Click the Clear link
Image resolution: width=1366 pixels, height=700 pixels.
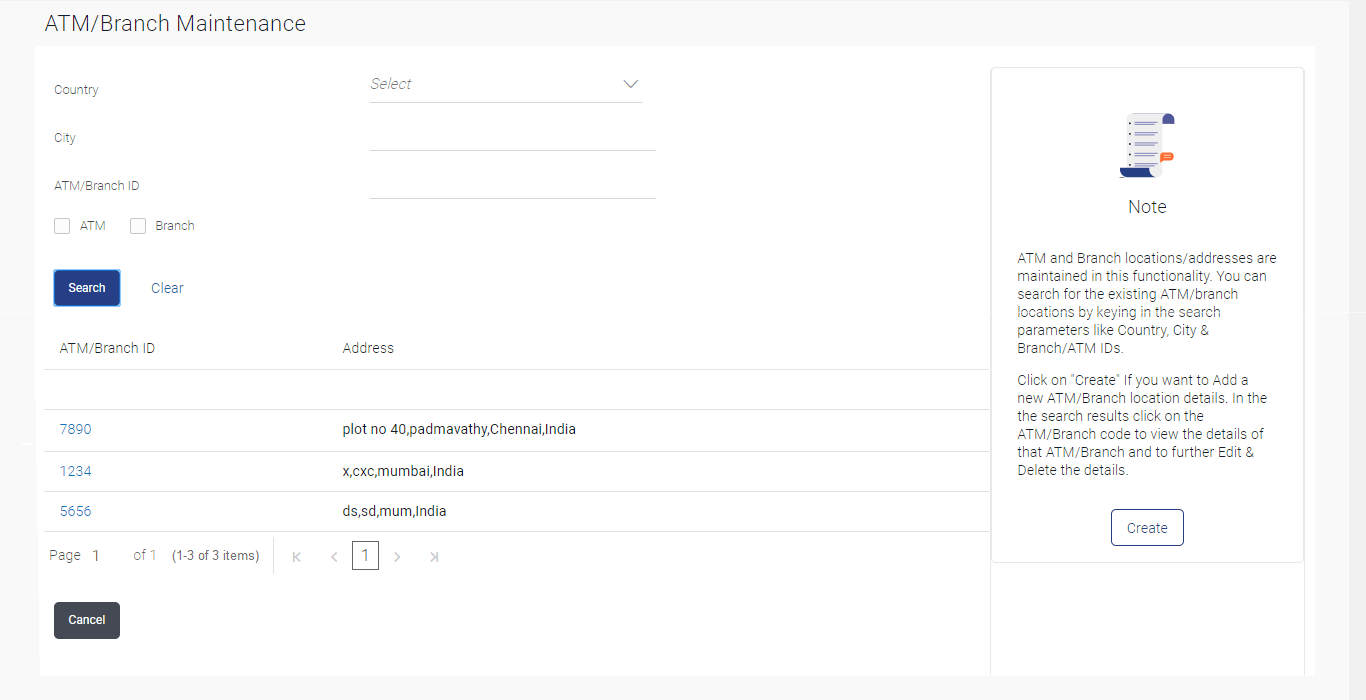pyautogui.click(x=167, y=288)
